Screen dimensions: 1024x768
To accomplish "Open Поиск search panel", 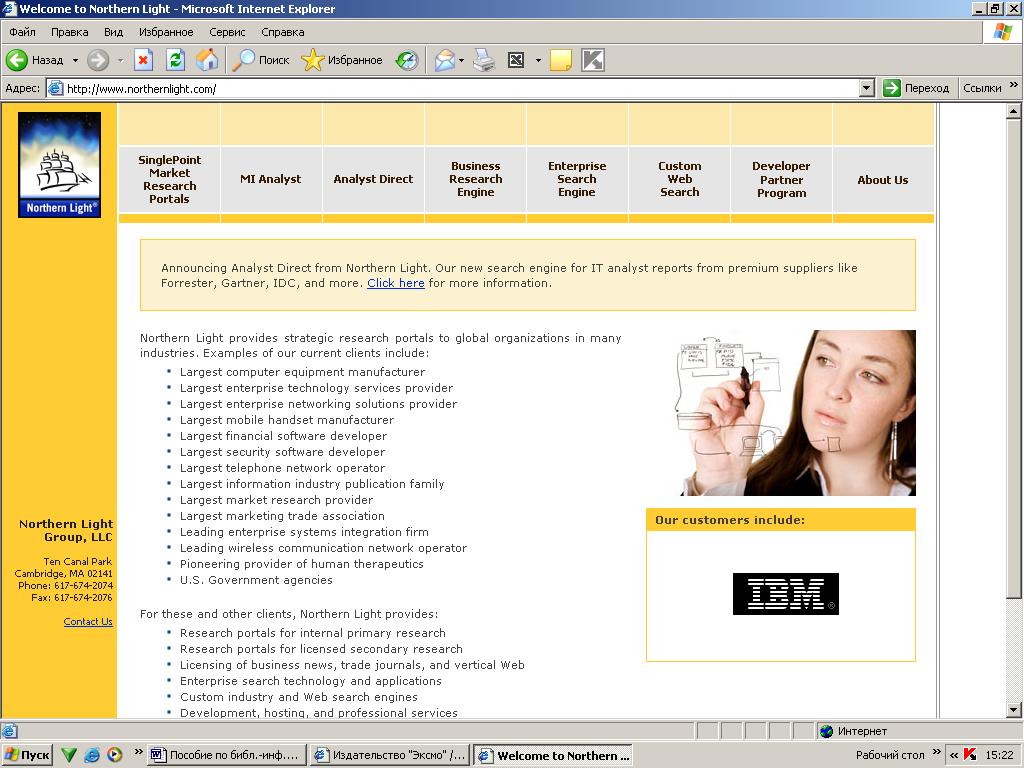I will pyautogui.click(x=261, y=60).
